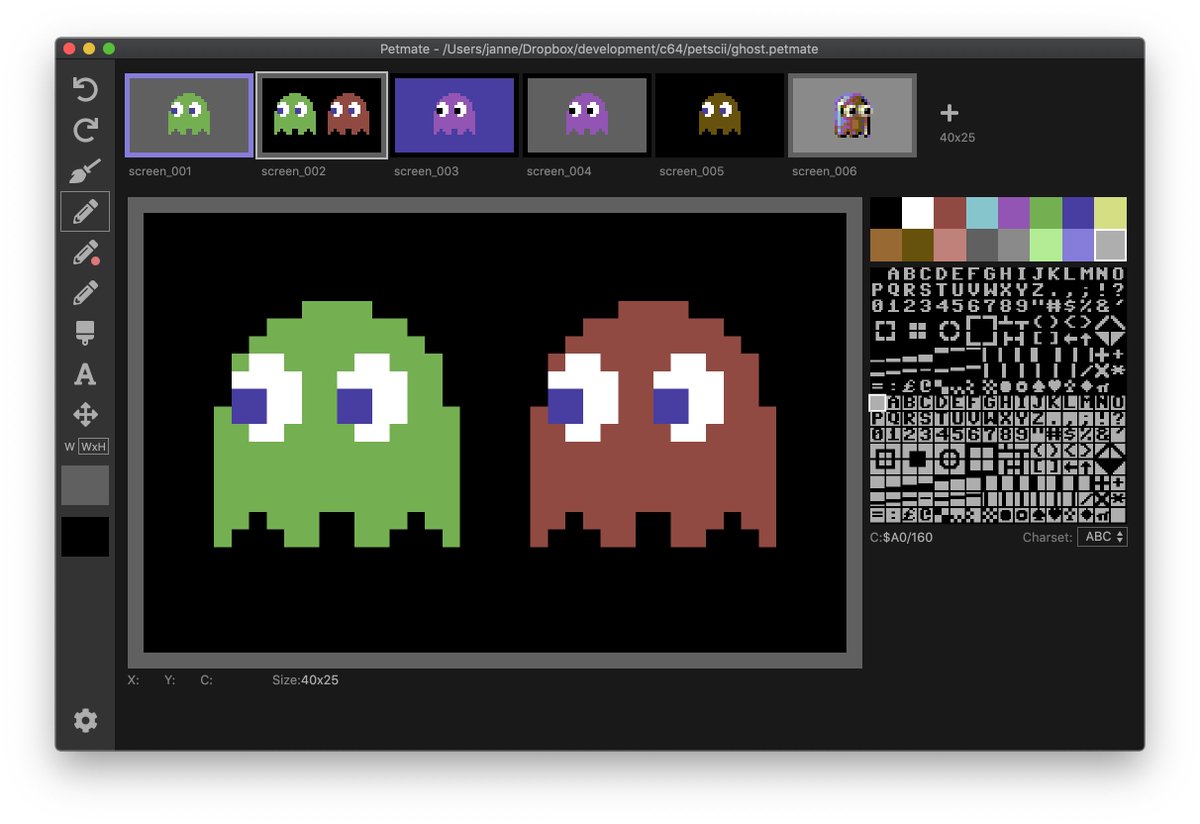Select non-inverted digit 0 in character map

tap(877, 306)
